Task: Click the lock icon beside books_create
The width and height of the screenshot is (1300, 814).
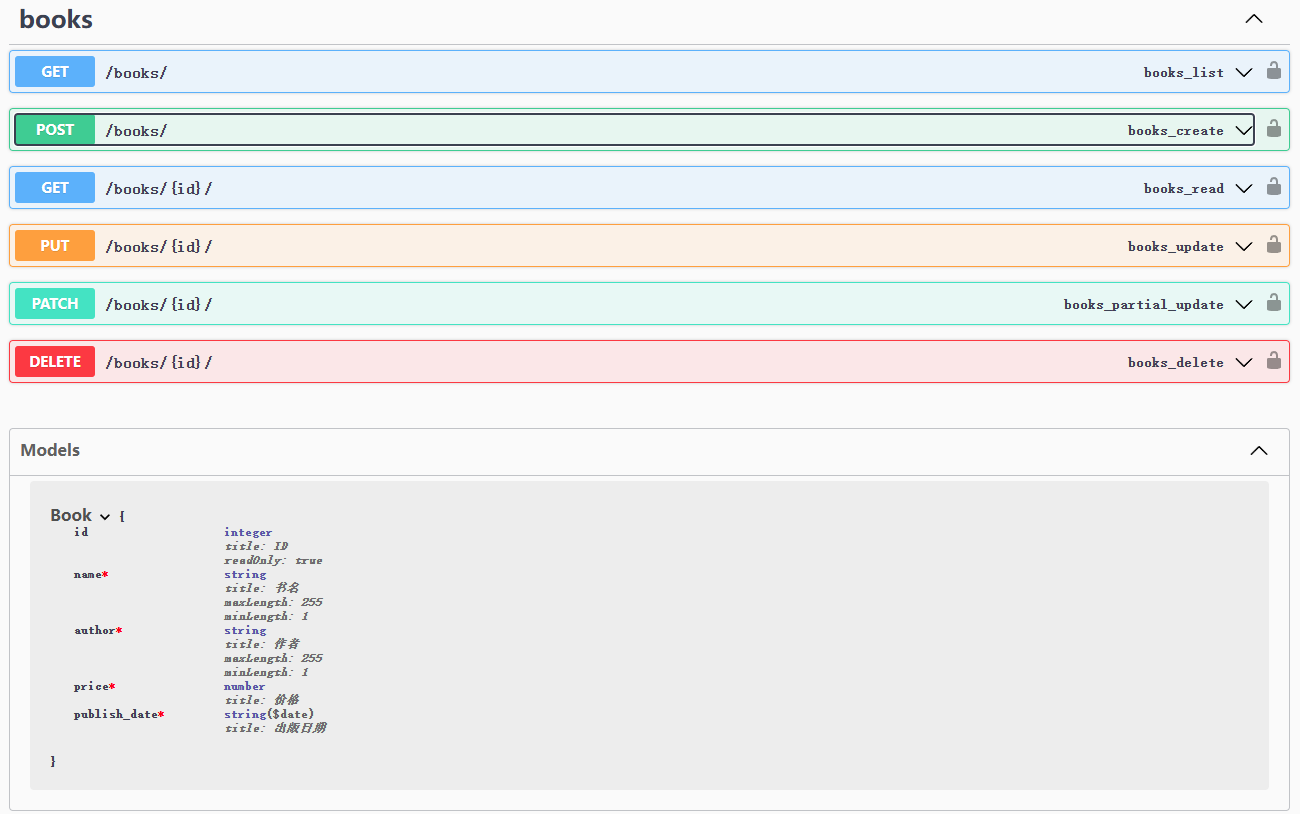Action: [1273, 129]
